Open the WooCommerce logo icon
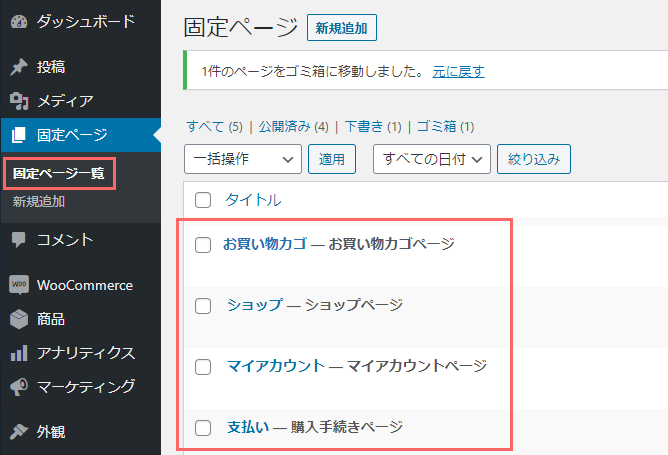Screen dimensions: 668x455 tap(19, 284)
